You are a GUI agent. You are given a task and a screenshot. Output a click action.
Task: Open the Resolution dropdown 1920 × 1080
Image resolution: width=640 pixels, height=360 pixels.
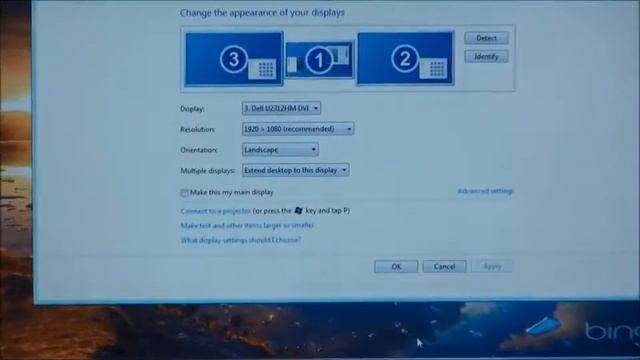coord(298,129)
